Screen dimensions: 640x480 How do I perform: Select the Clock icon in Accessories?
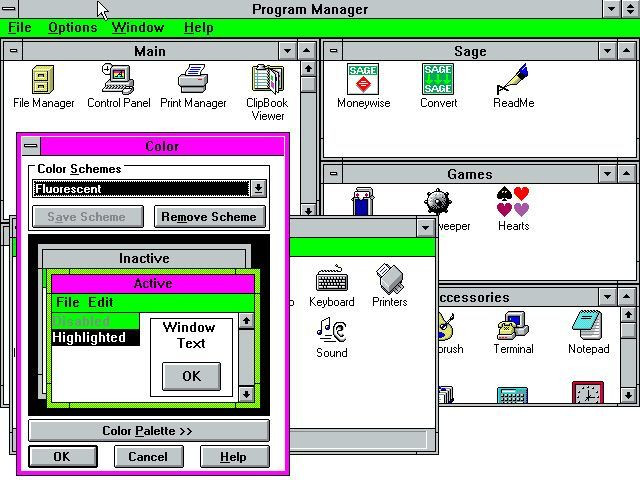click(588, 393)
